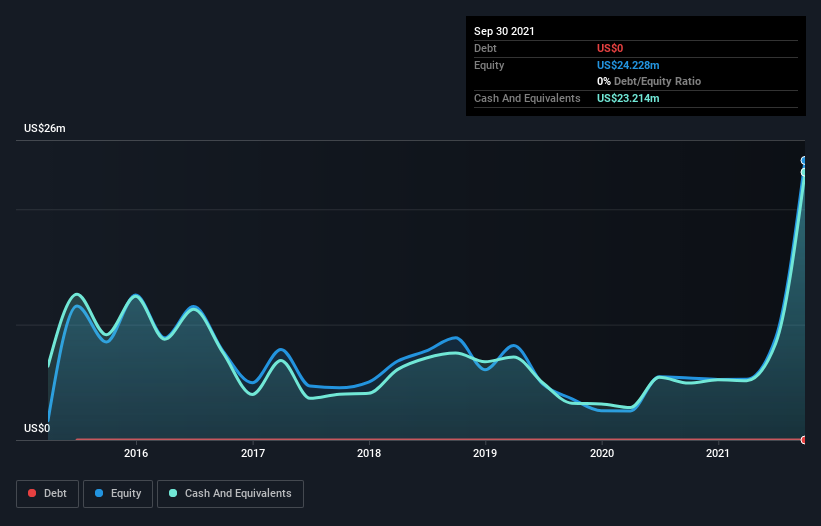Click the US$26m axis label
The width and height of the screenshot is (821, 526).
(x=45, y=128)
